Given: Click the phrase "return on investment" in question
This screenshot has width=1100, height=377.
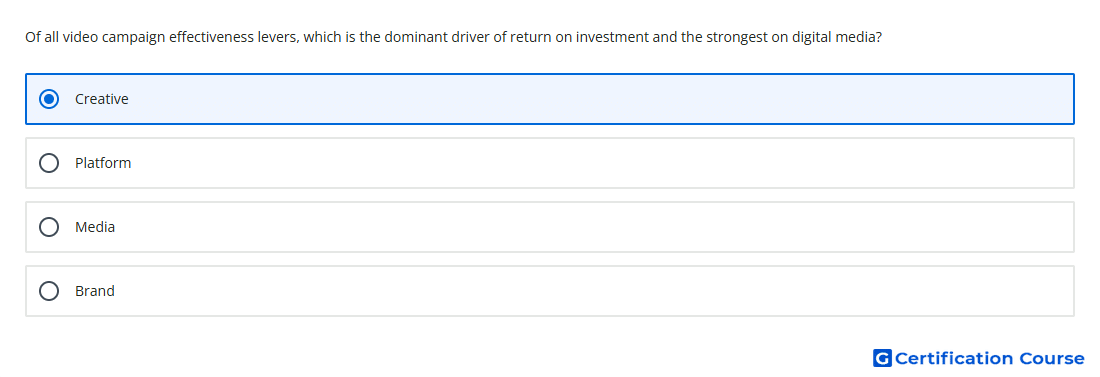Looking at the screenshot, I should click(579, 37).
